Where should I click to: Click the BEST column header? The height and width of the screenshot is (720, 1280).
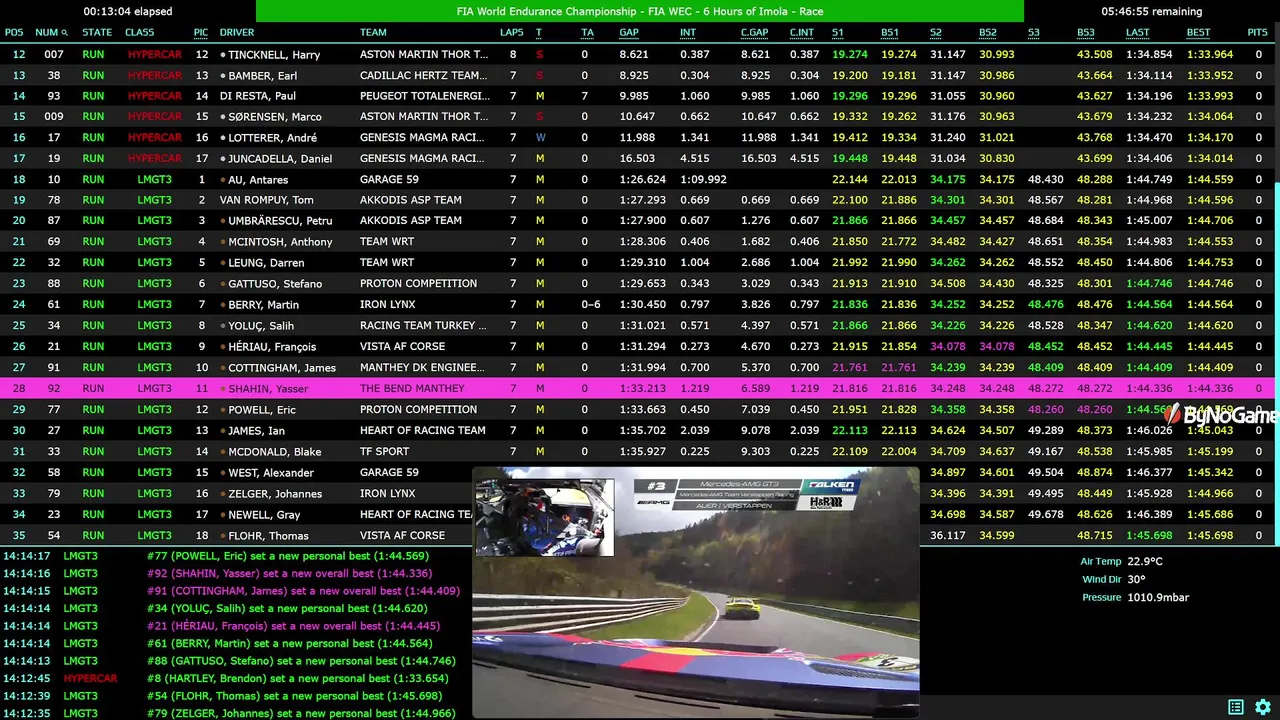(x=1198, y=33)
